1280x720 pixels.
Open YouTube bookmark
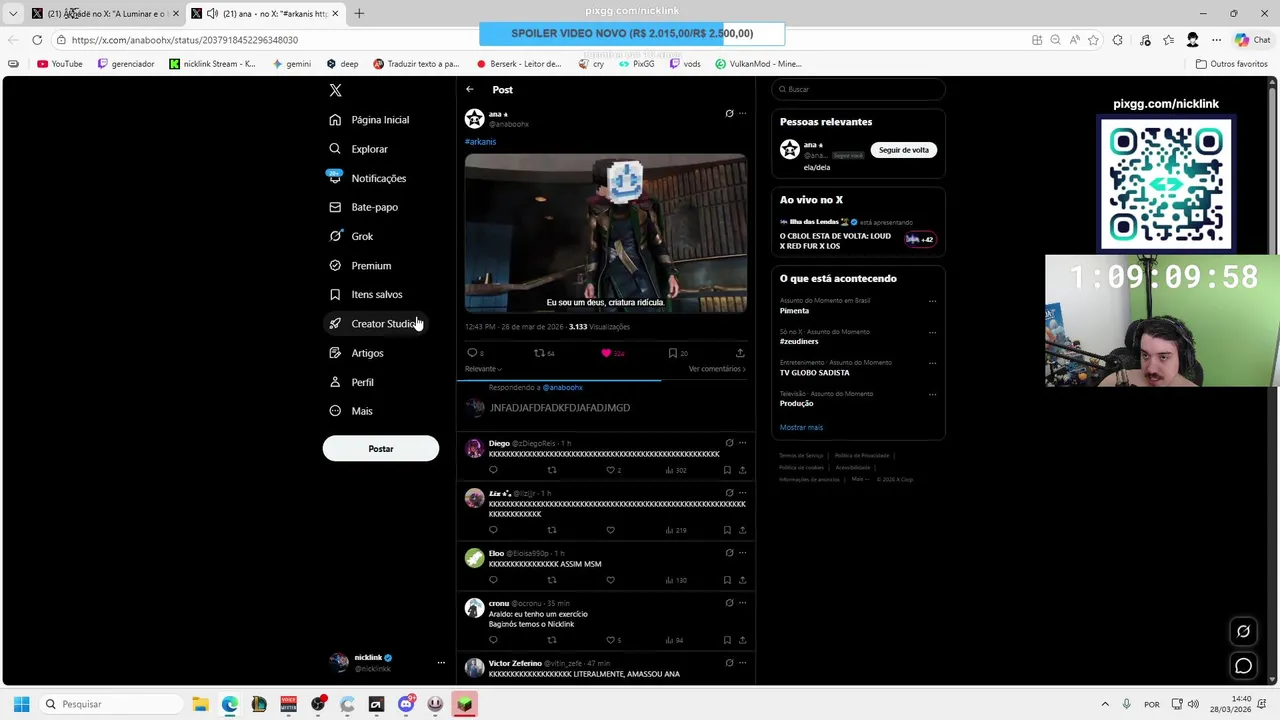point(59,64)
